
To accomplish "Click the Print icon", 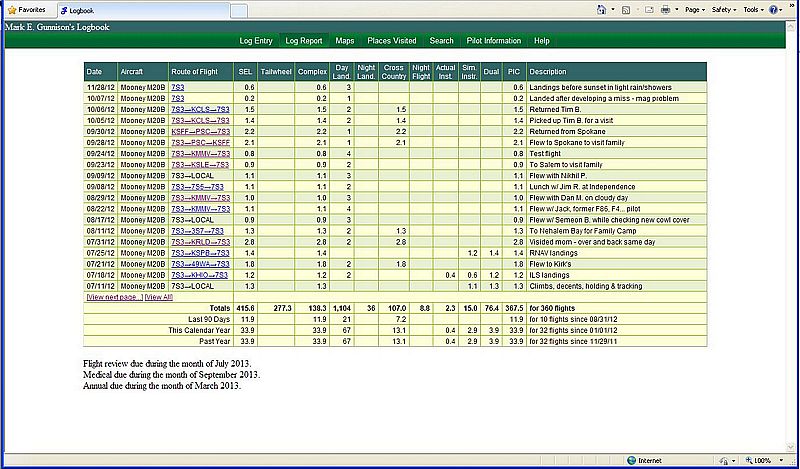I will click(665, 10).
